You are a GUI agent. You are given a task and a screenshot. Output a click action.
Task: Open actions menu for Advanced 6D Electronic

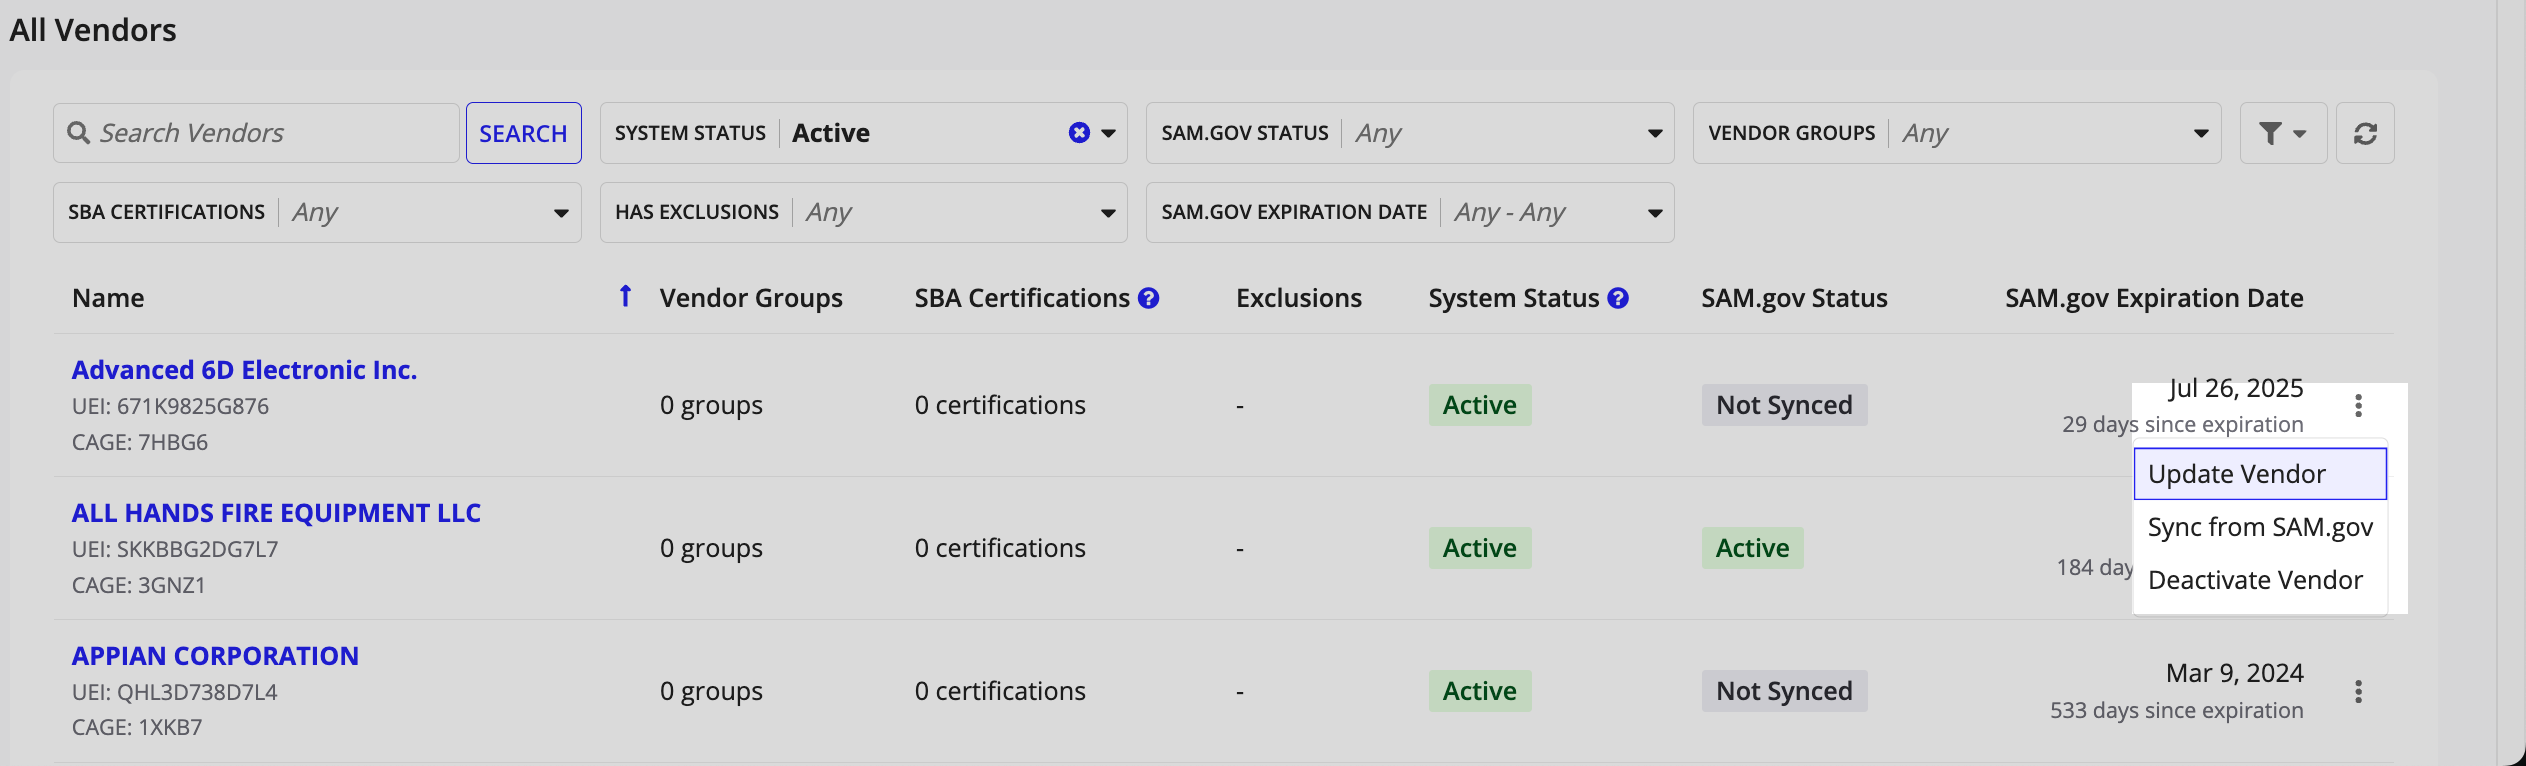(2358, 405)
